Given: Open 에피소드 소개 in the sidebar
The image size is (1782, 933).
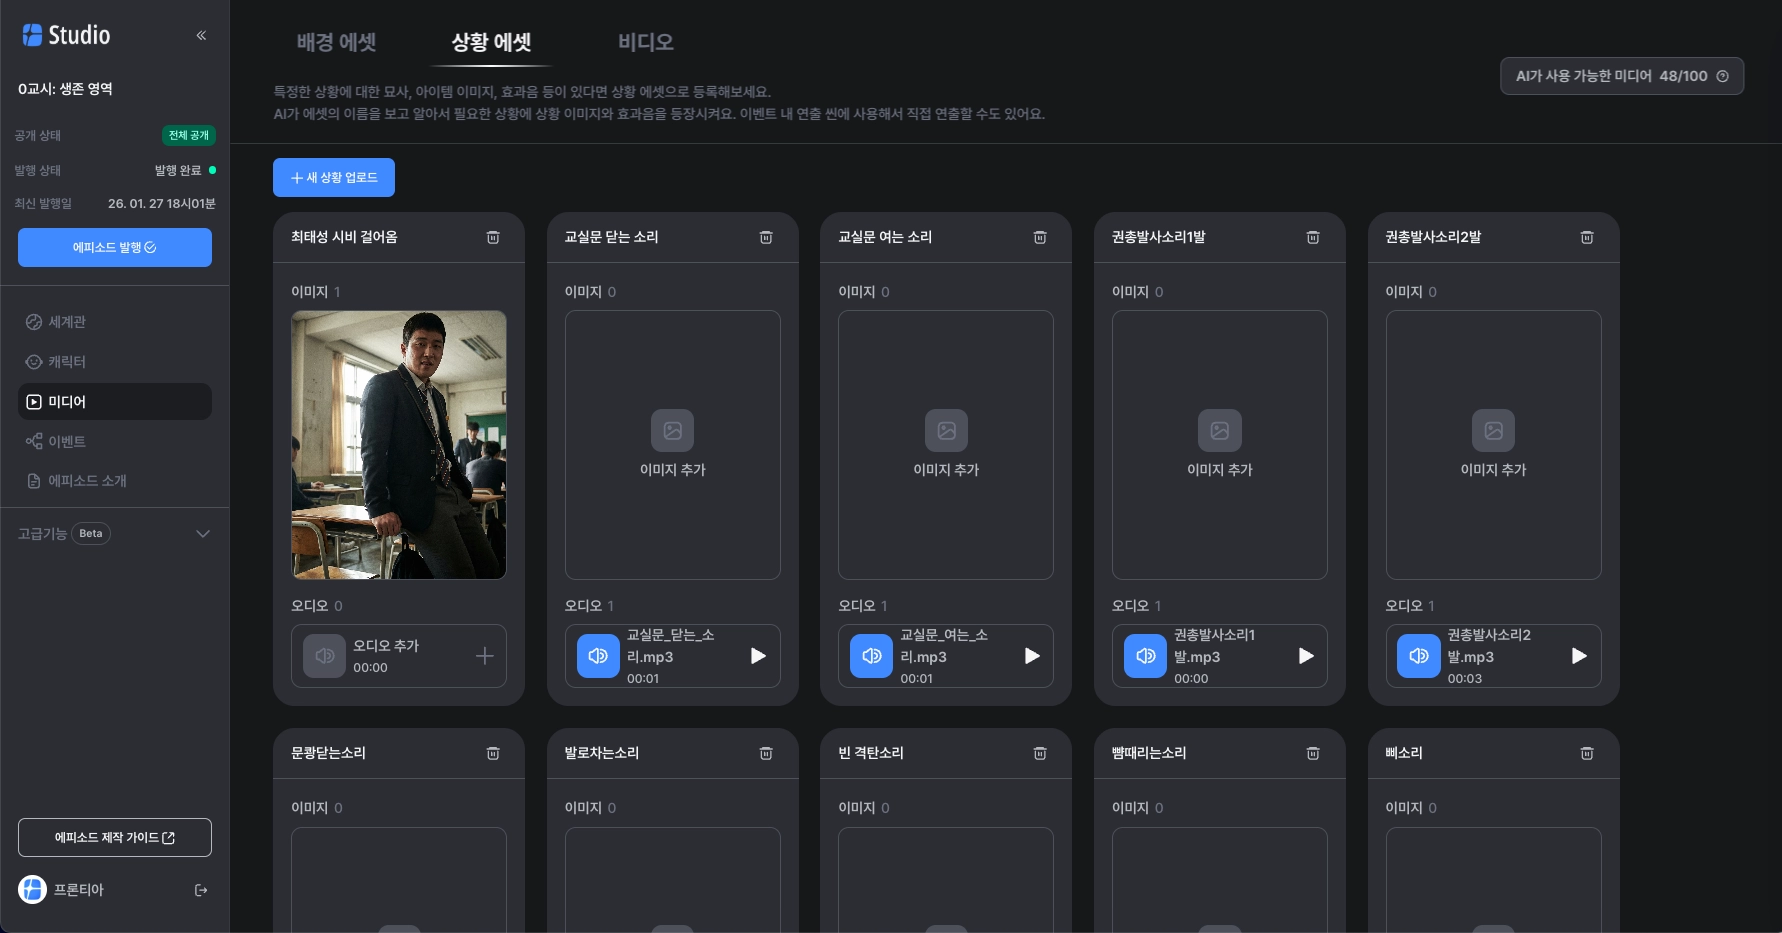Looking at the screenshot, I should 115,481.
